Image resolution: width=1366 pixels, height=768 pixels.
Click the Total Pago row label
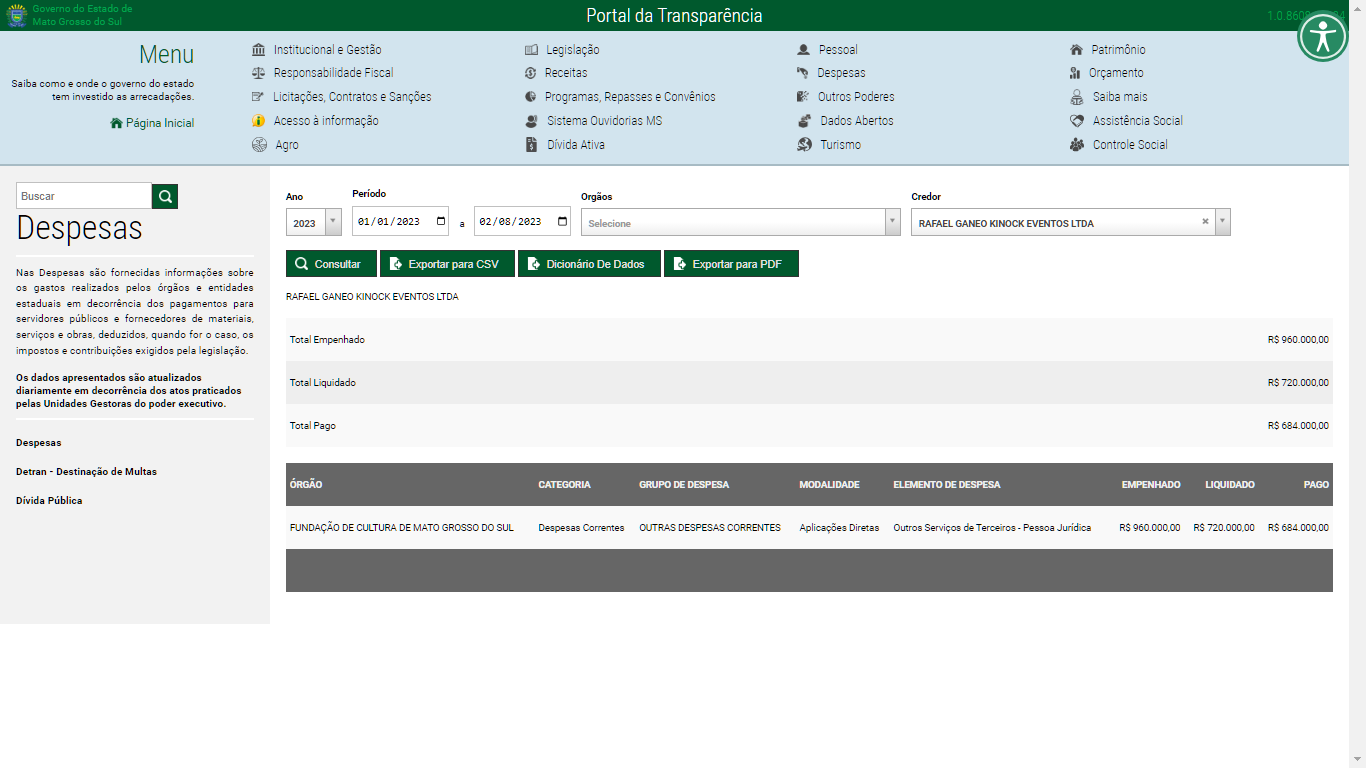point(313,426)
